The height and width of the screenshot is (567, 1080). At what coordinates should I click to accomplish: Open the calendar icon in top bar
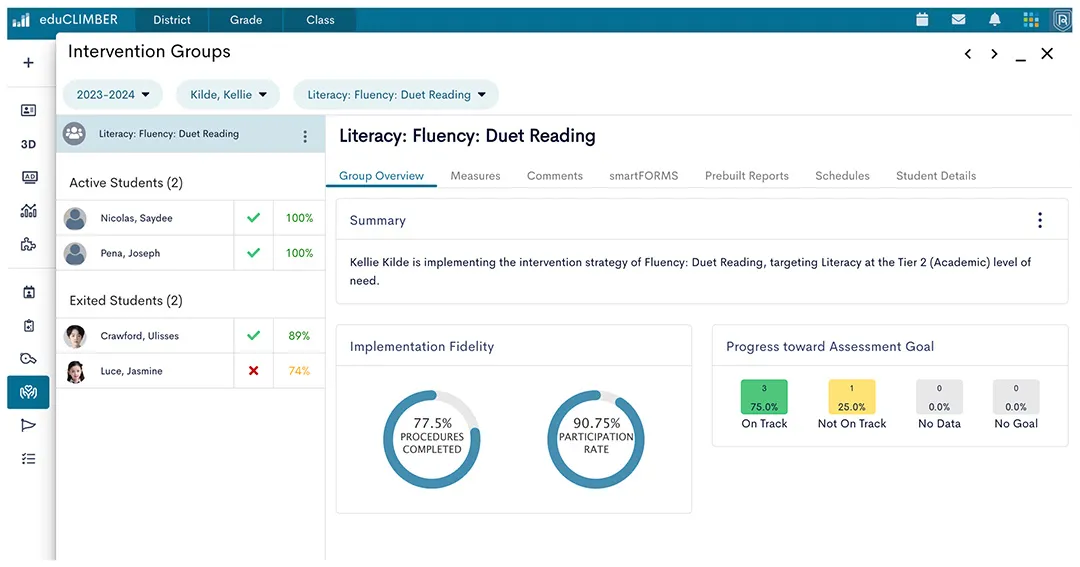tap(922, 19)
